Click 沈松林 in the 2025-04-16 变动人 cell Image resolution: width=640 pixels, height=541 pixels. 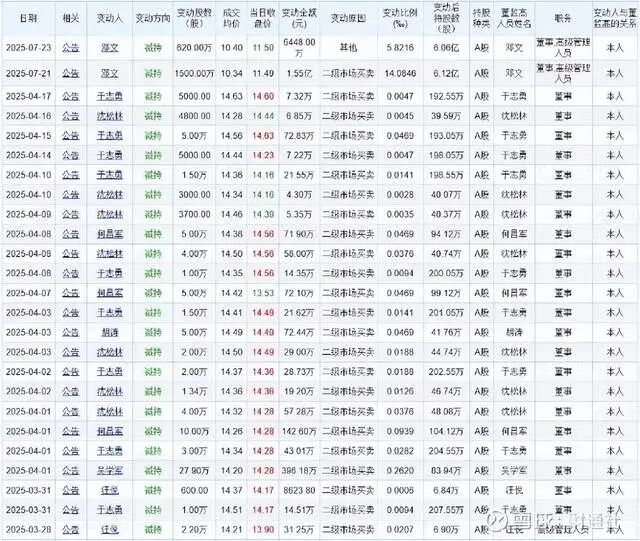[110, 116]
